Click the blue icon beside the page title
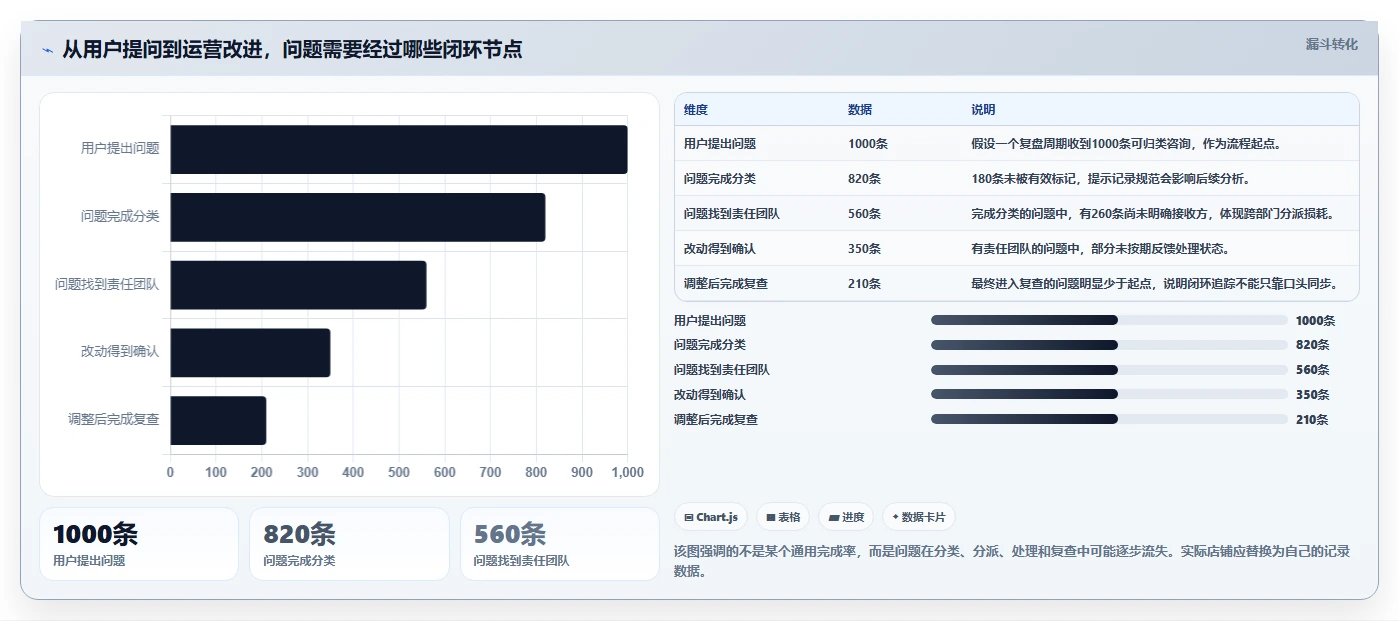Image resolution: width=1399 pixels, height=621 pixels. 47,50
